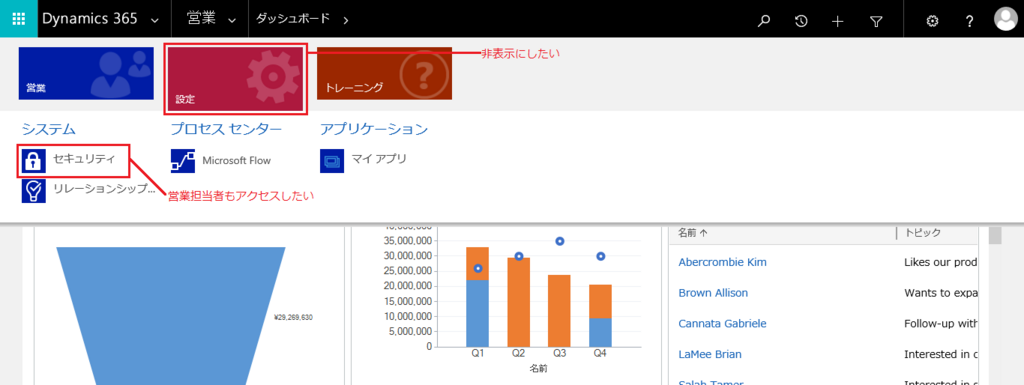Viewport: 1024px width, 385px height.
Task: Select the 設定 red tile
Action: (235, 79)
